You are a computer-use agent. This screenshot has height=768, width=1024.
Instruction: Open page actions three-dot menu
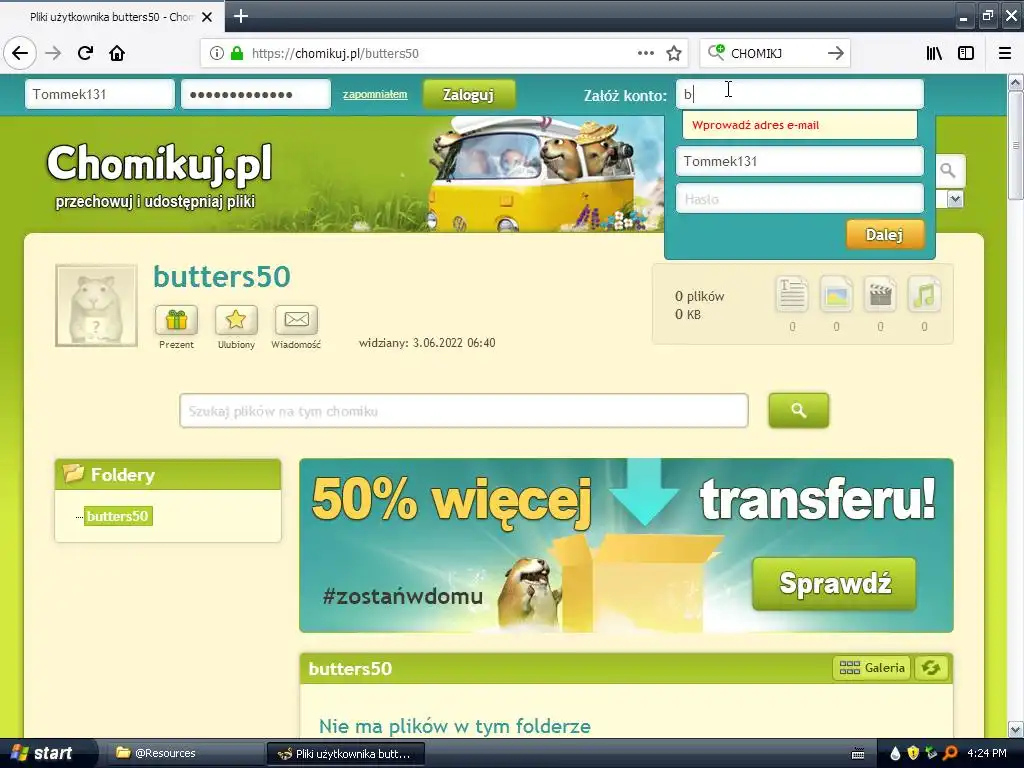coord(646,54)
